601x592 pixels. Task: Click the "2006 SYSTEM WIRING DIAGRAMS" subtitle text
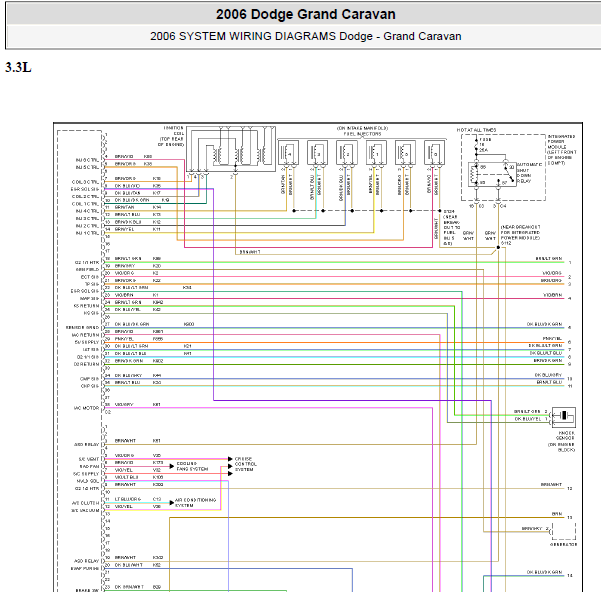tap(243, 36)
